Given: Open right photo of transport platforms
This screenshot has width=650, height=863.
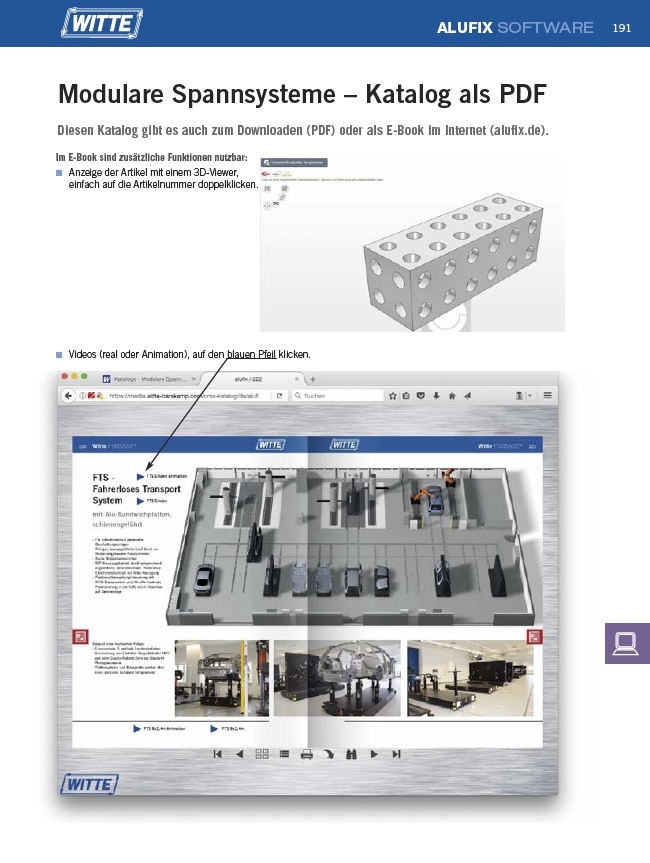Looking at the screenshot, I should click(470, 678).
